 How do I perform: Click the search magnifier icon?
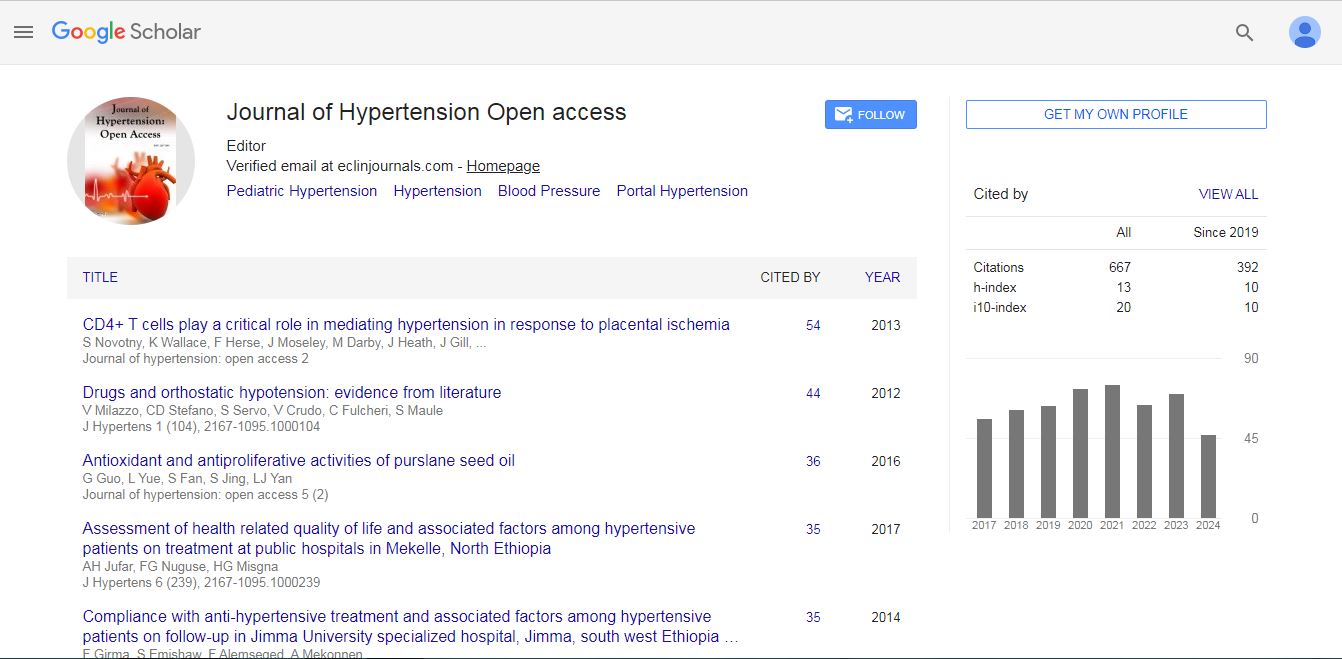click(1244, 33)
